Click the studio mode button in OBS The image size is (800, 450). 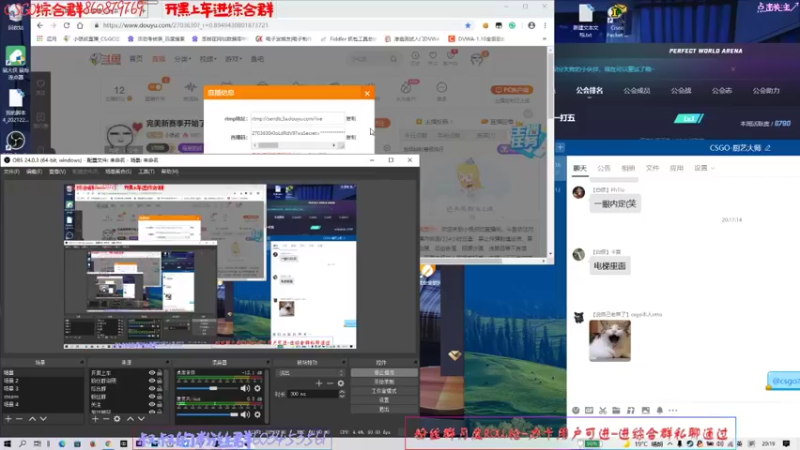(x=384, y=391)
